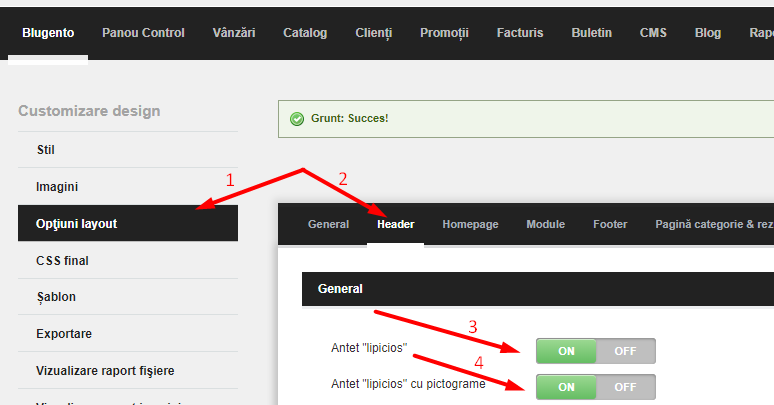Open the Facturis menu
This screenshot has width=774, height=405.
[520, 33]
